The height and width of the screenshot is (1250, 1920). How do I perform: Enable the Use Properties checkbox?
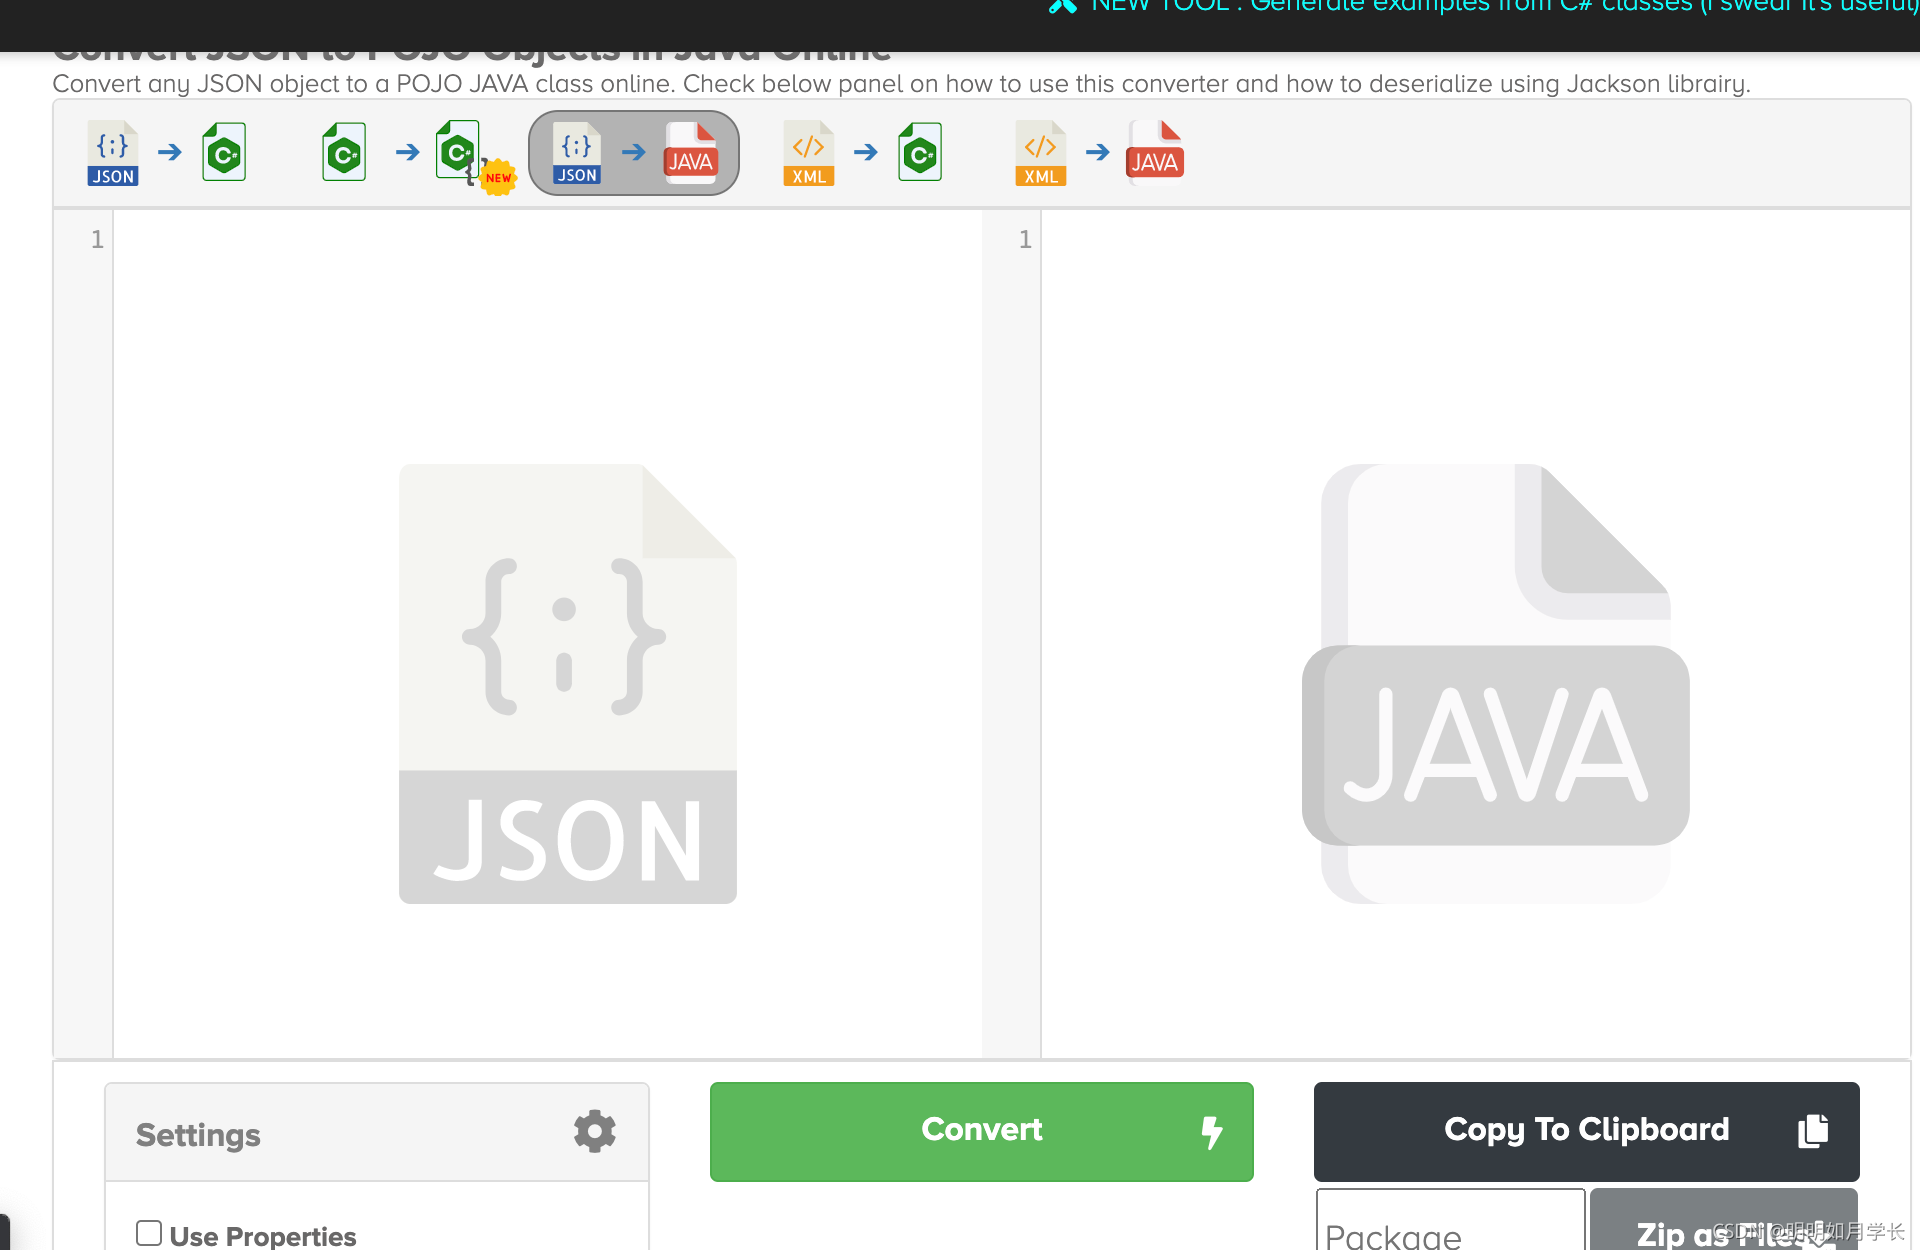pyautogui.click(x=148, y=1233)
